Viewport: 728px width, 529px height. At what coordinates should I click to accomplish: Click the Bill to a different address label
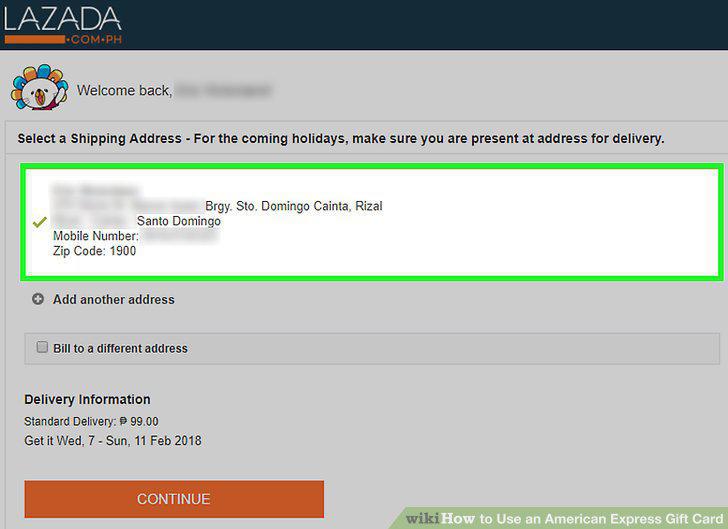[120, 348]
